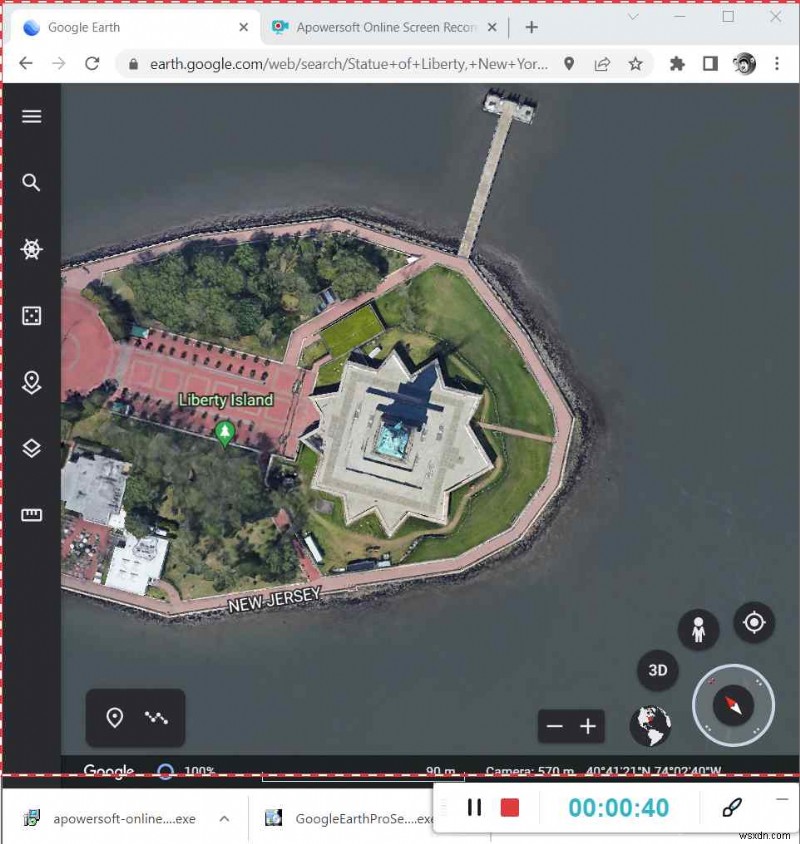Open the Google Earth hamburger main menu

tap(31, 116)
